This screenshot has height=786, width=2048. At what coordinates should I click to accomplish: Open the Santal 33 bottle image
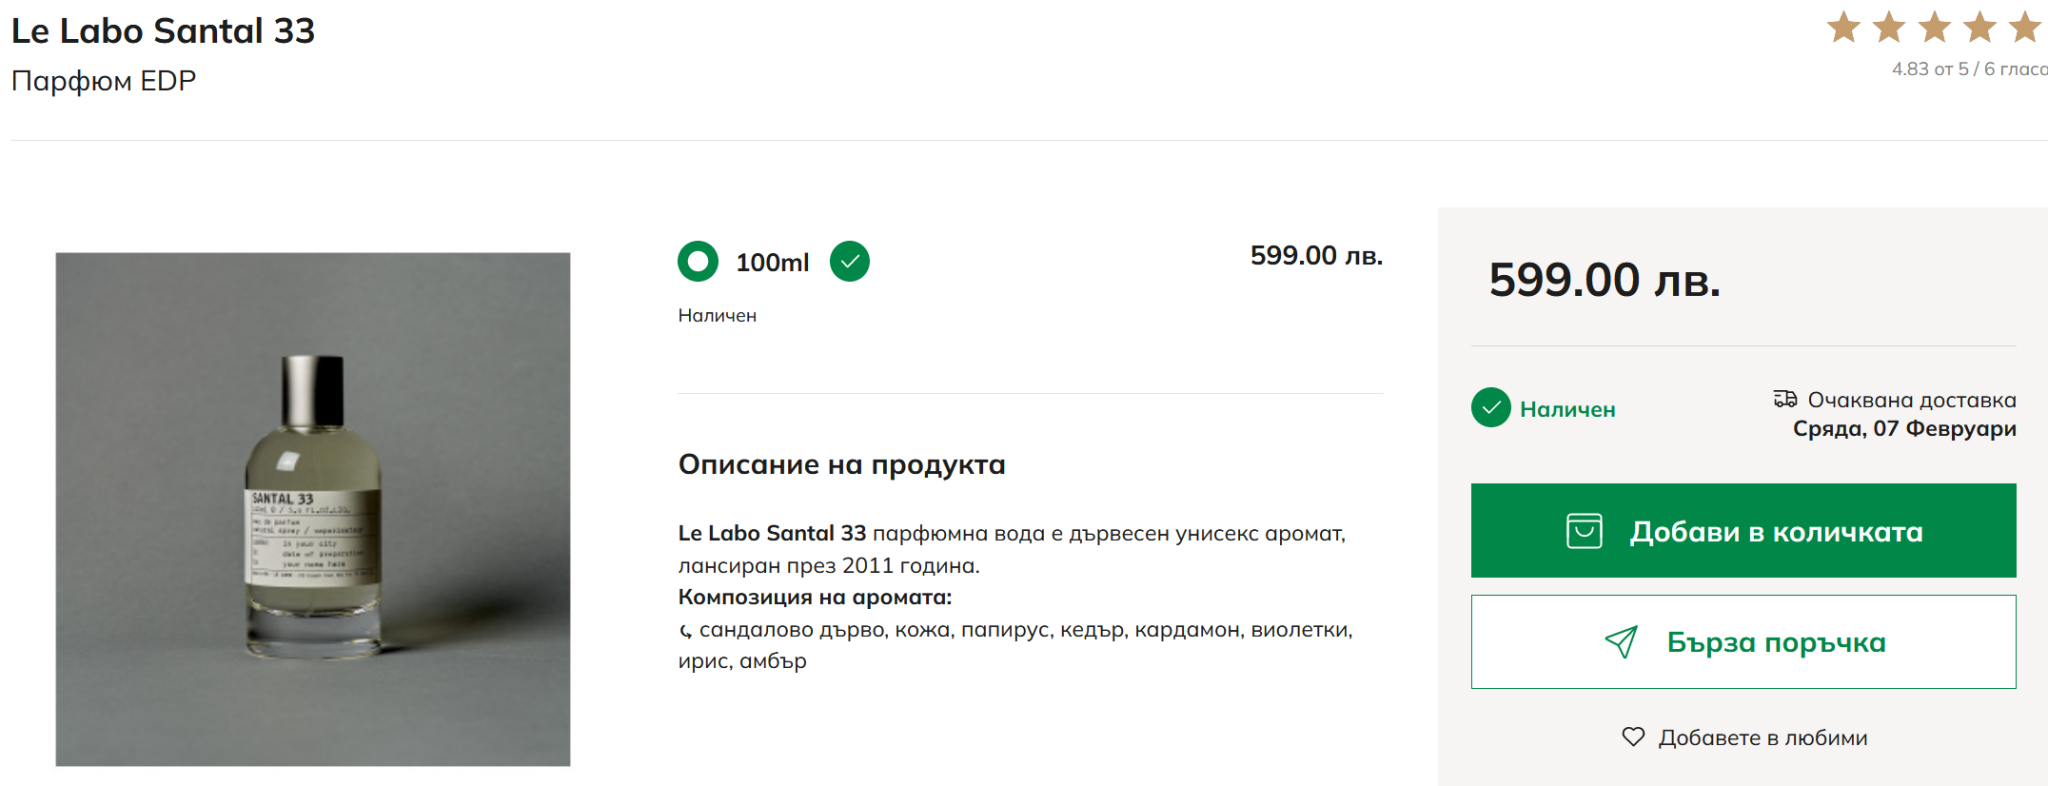tap(313, 509)
